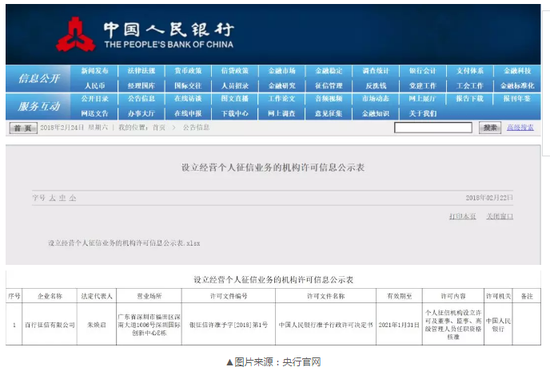Visit the 下载中心 page
Viewport: 550px width, 371px height.
click(235, 114)
